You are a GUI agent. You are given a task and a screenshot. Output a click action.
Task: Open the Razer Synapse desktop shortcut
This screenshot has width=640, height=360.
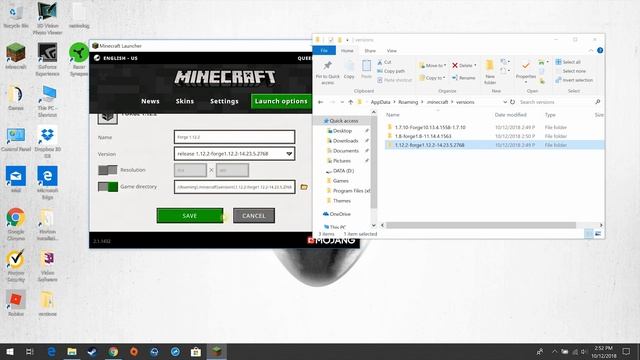(x=78, y=60)
